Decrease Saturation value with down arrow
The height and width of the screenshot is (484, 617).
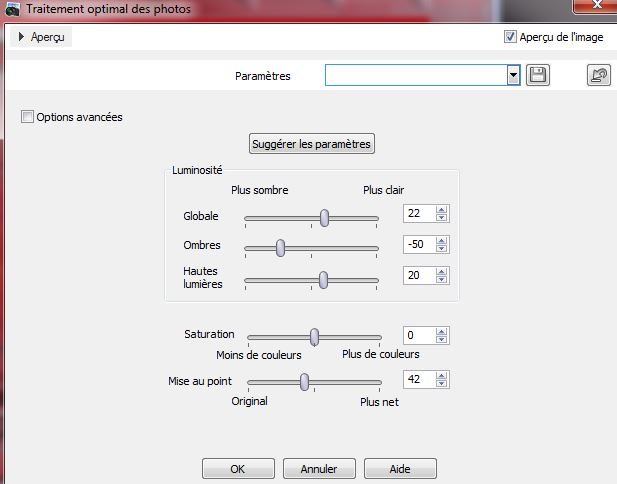click(442, 340)
